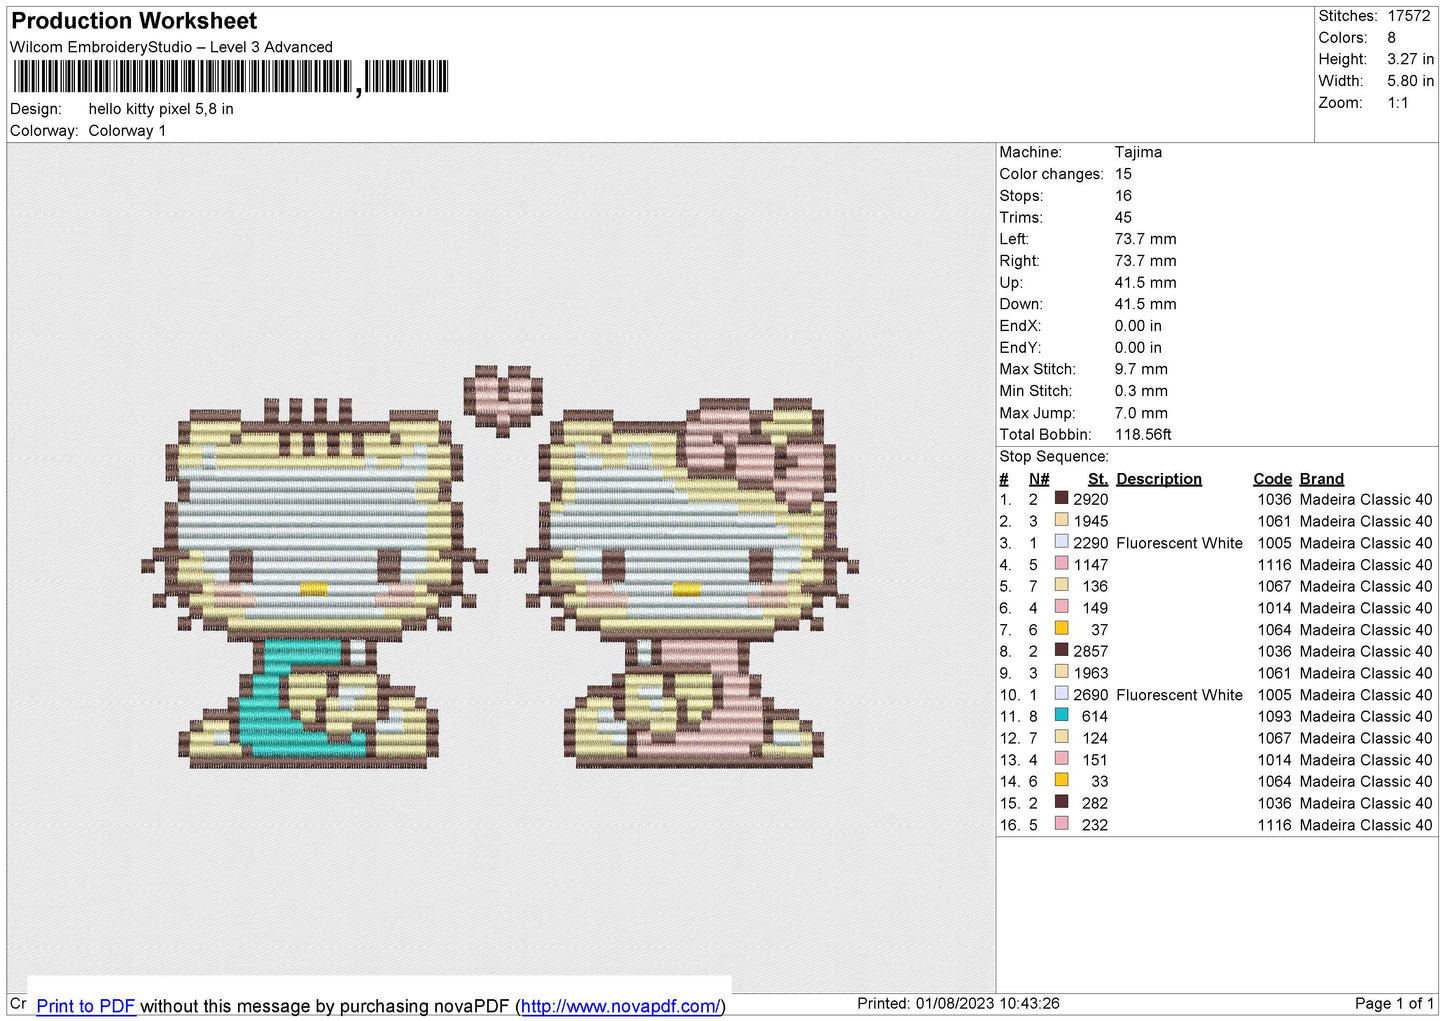Click the Max Stitch value 9.7 mm
The width and height of the screenshot is (1445, 1021).
(1141, 369)
